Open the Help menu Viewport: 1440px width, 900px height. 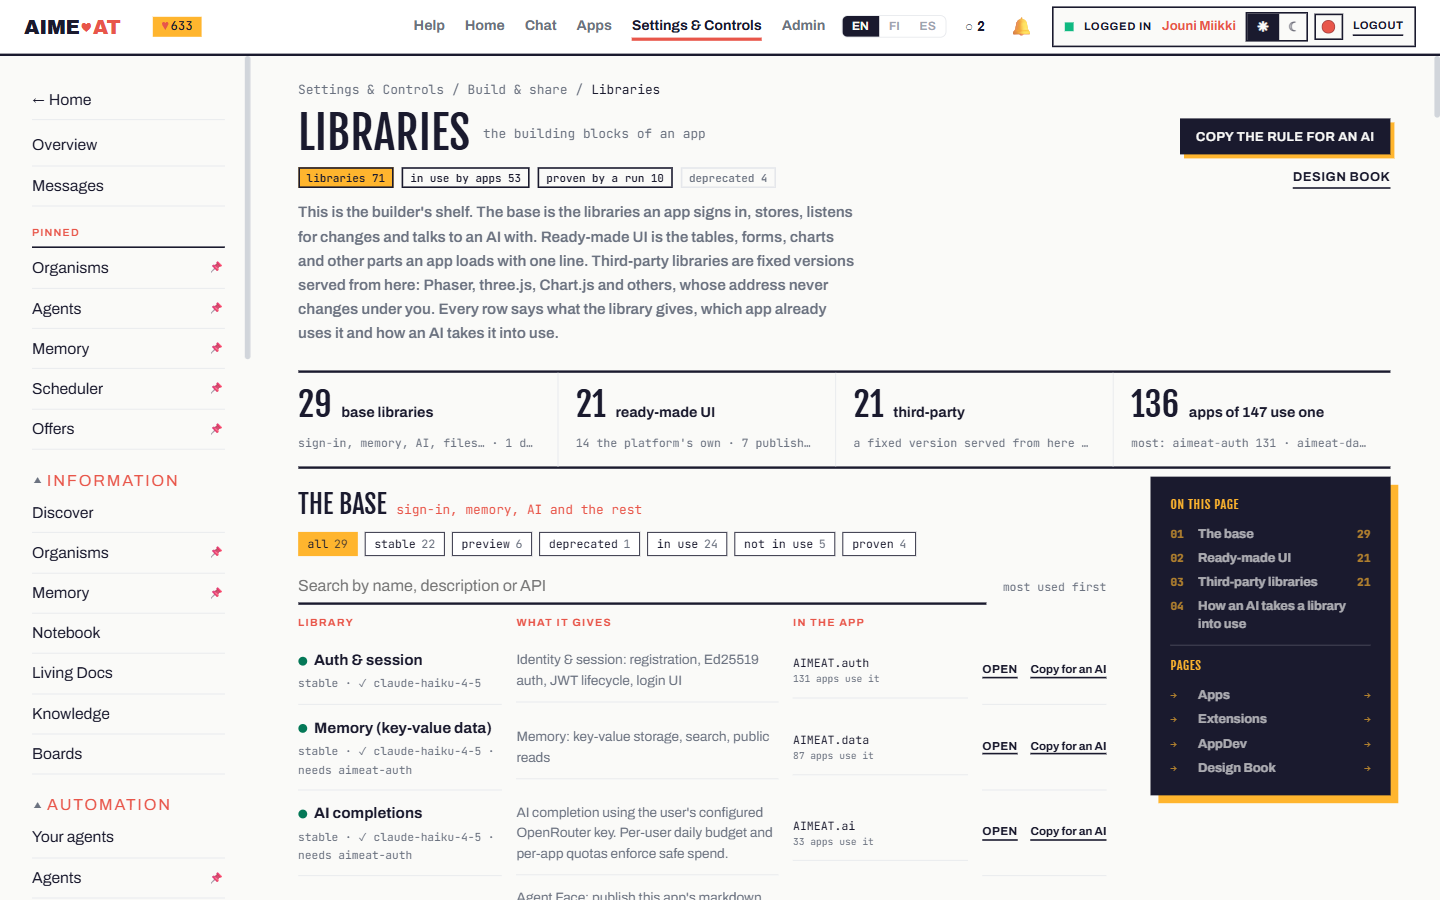pyautogui.click(x=429, y=26)
